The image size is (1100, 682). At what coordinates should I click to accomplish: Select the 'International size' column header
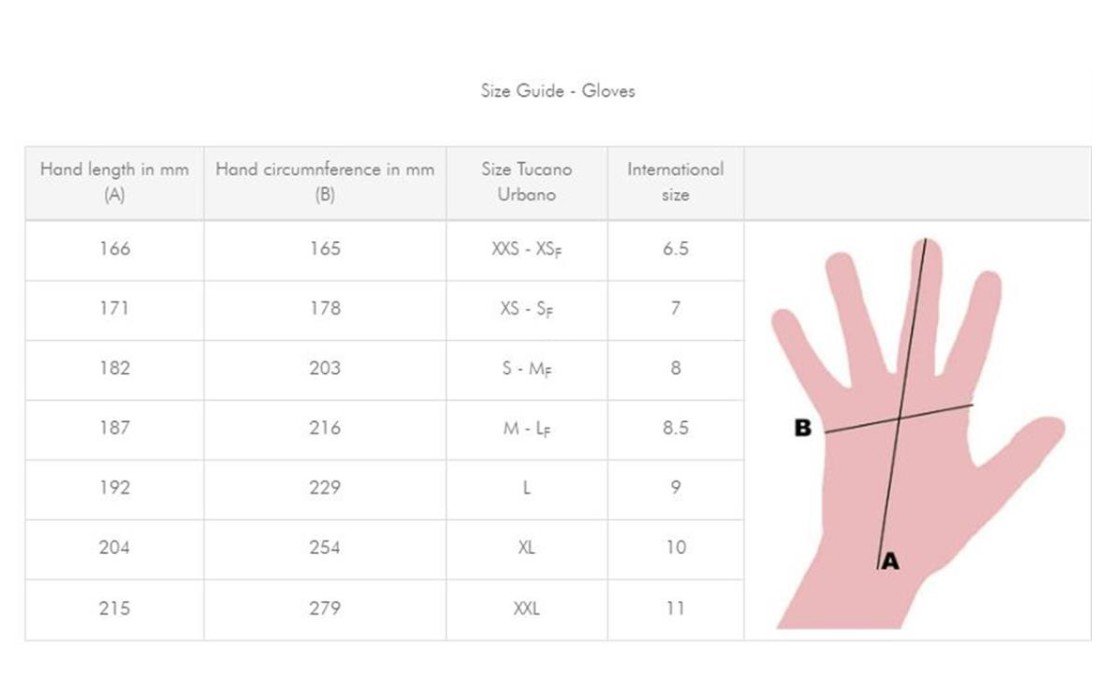675,182
